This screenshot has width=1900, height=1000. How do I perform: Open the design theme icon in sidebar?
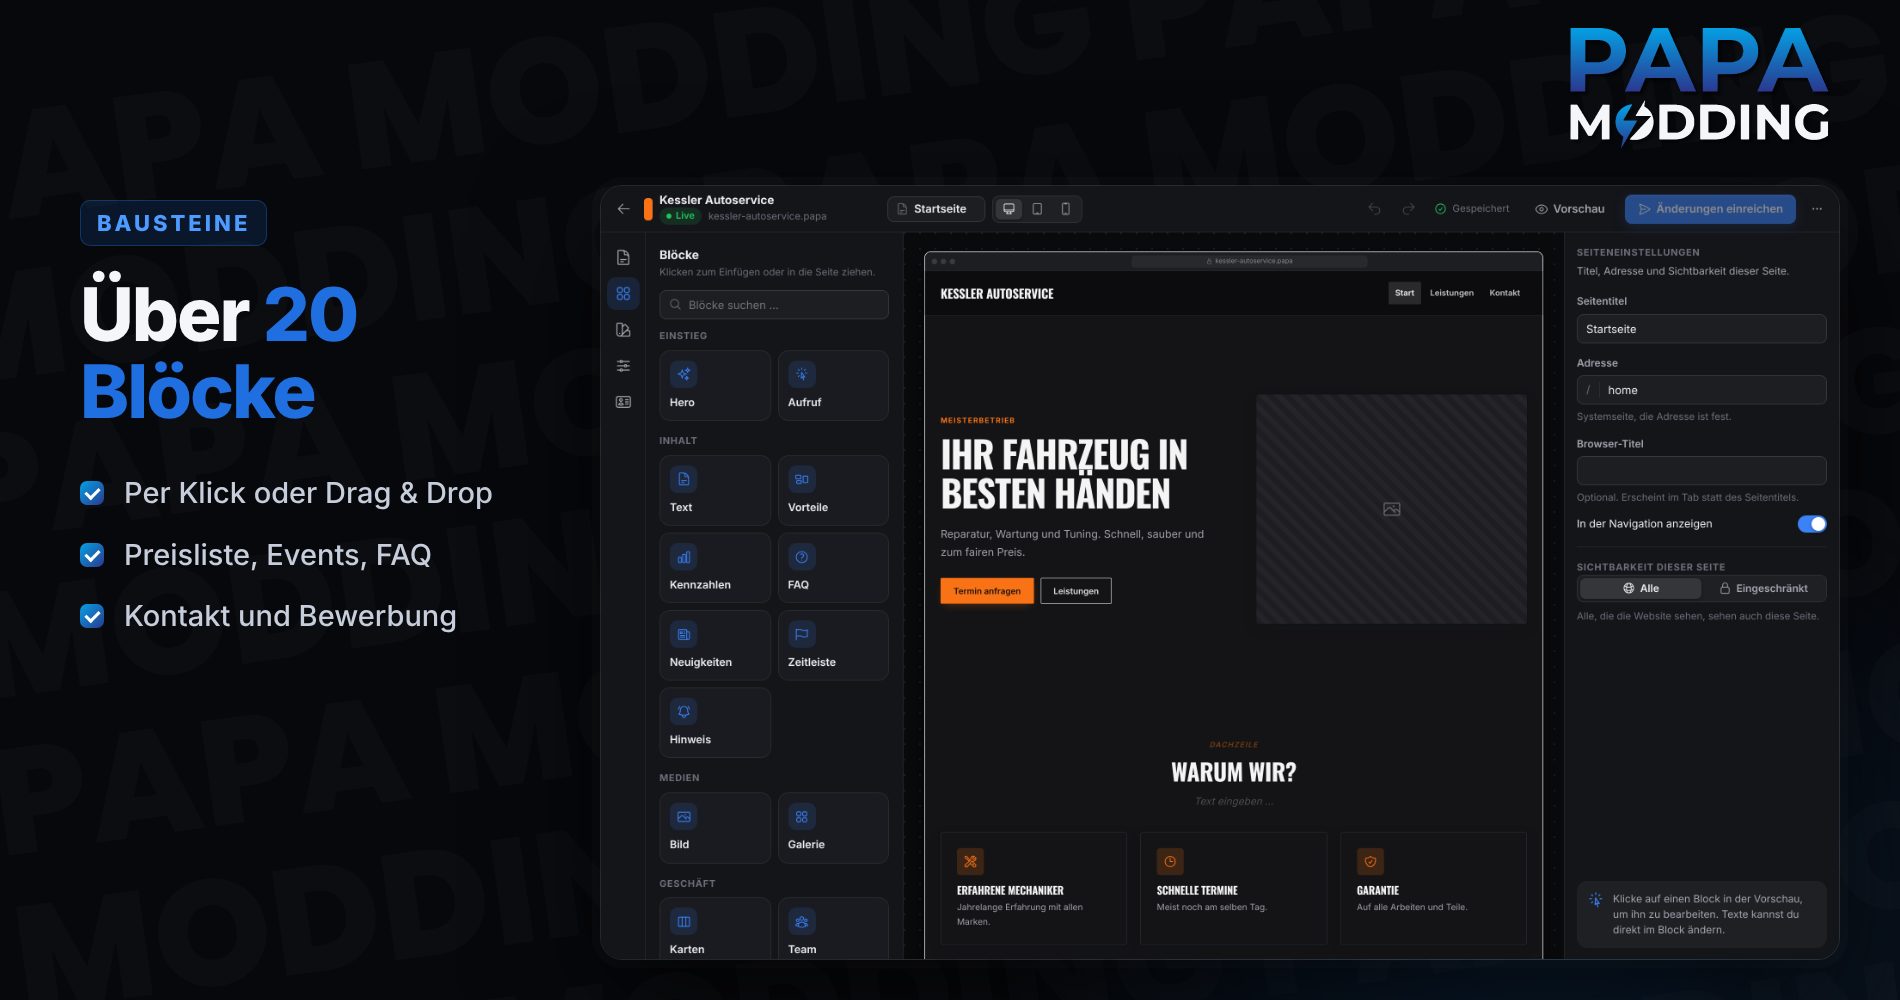[623, 330]
